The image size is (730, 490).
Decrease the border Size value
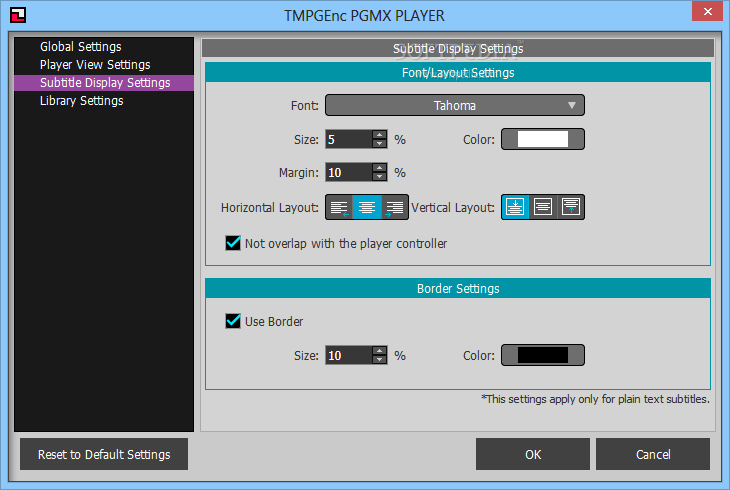[380, 360]
